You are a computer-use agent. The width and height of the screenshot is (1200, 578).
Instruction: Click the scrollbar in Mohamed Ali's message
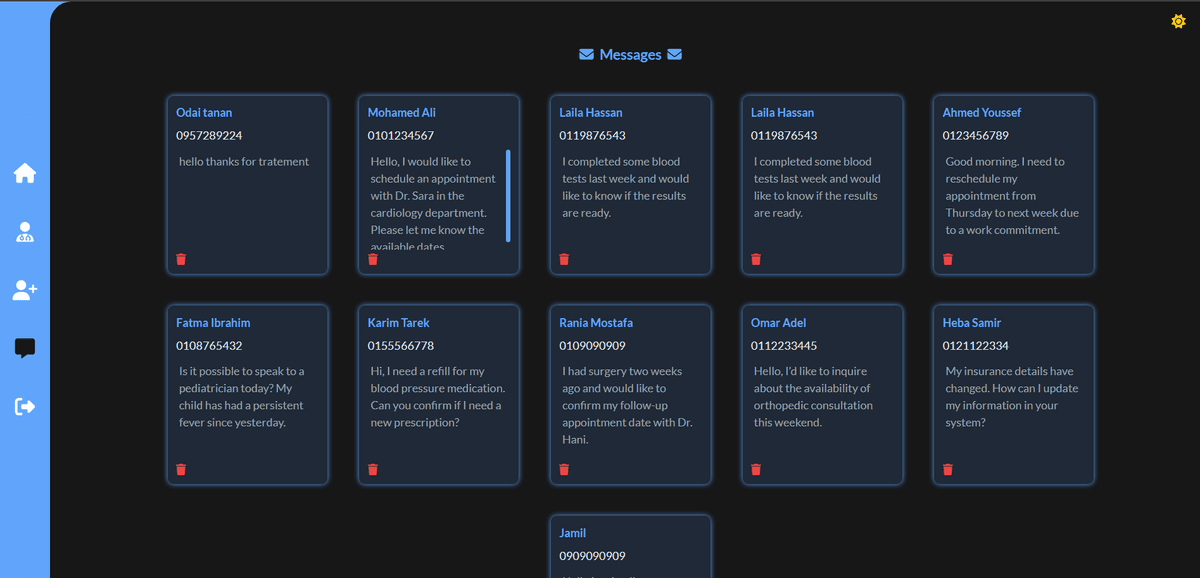[x=508, y=196]
